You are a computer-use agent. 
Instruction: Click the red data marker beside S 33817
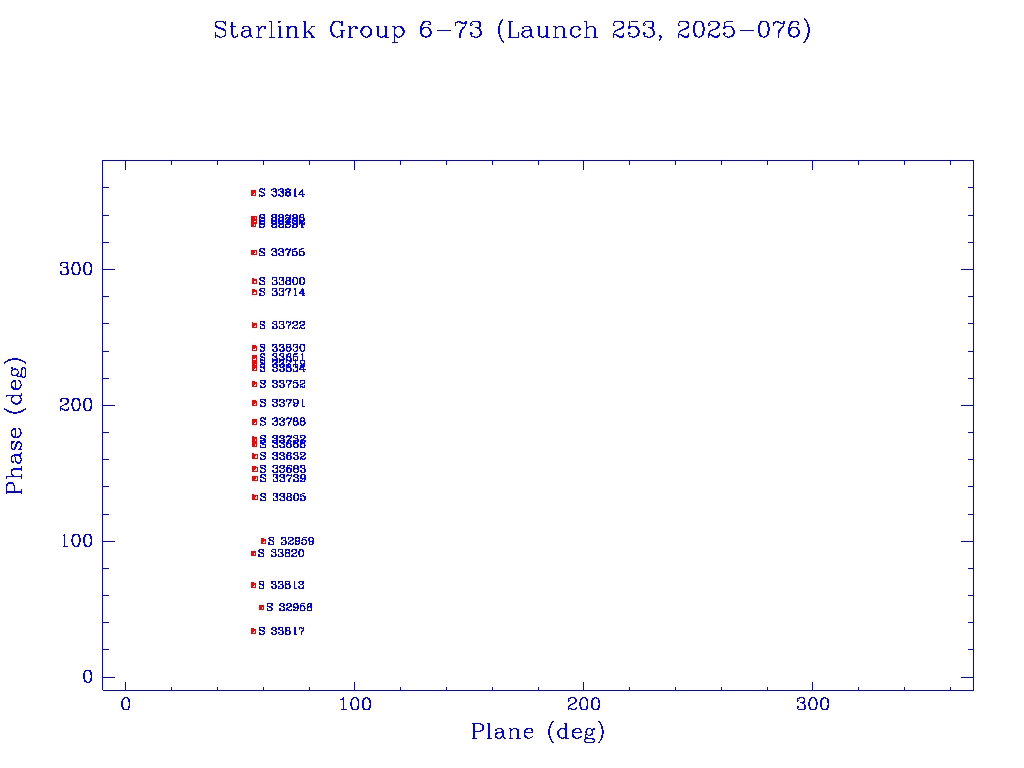click(253, 632)
